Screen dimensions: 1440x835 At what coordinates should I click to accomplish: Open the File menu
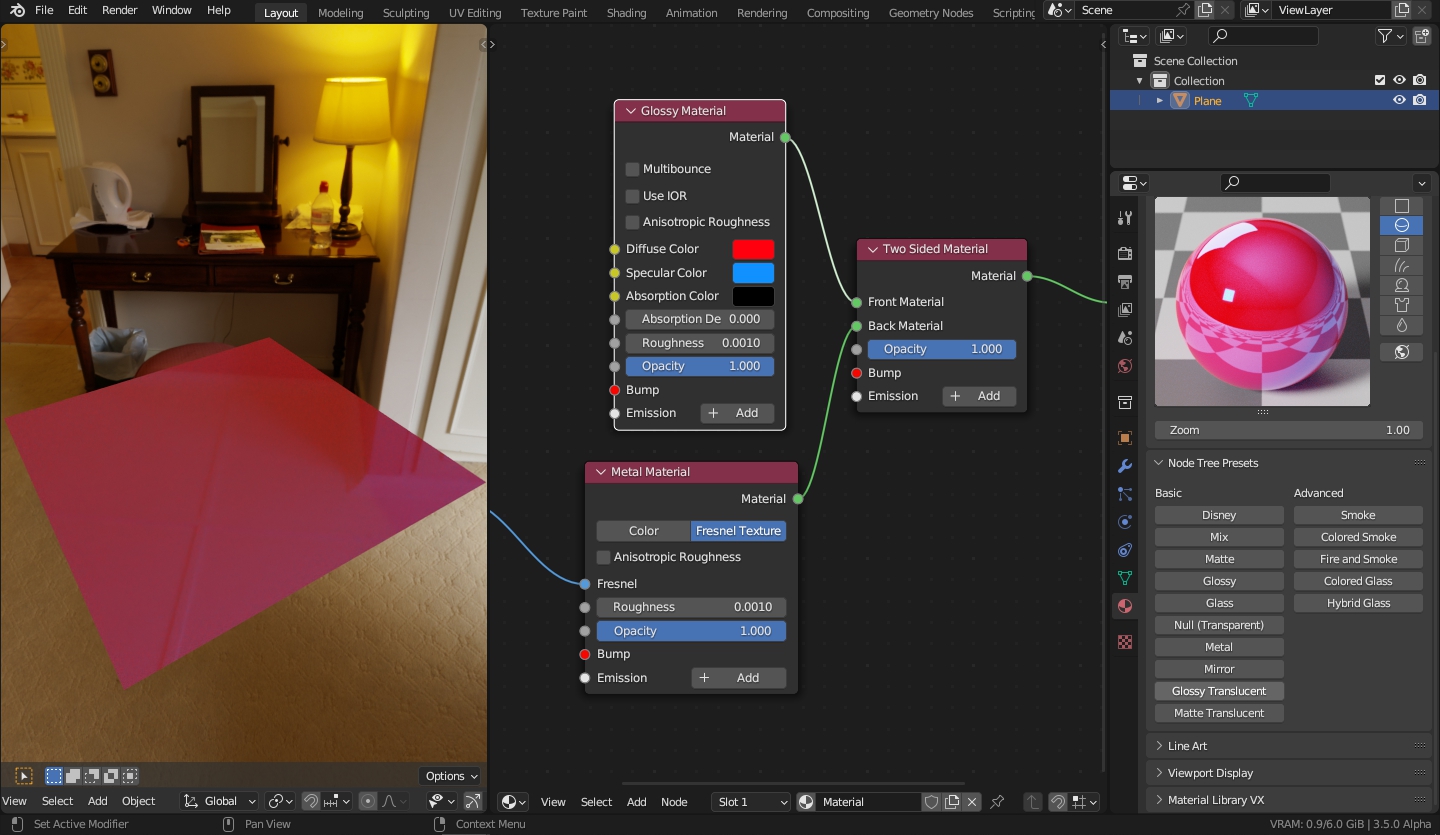(x=44, y=10)
